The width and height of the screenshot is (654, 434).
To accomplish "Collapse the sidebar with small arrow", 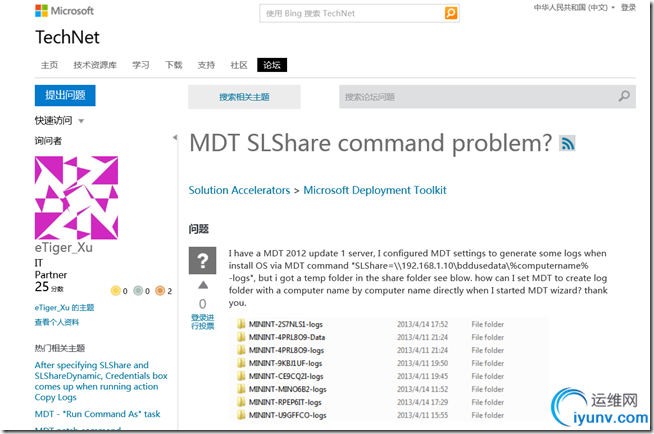I will (x=175, y=137).
